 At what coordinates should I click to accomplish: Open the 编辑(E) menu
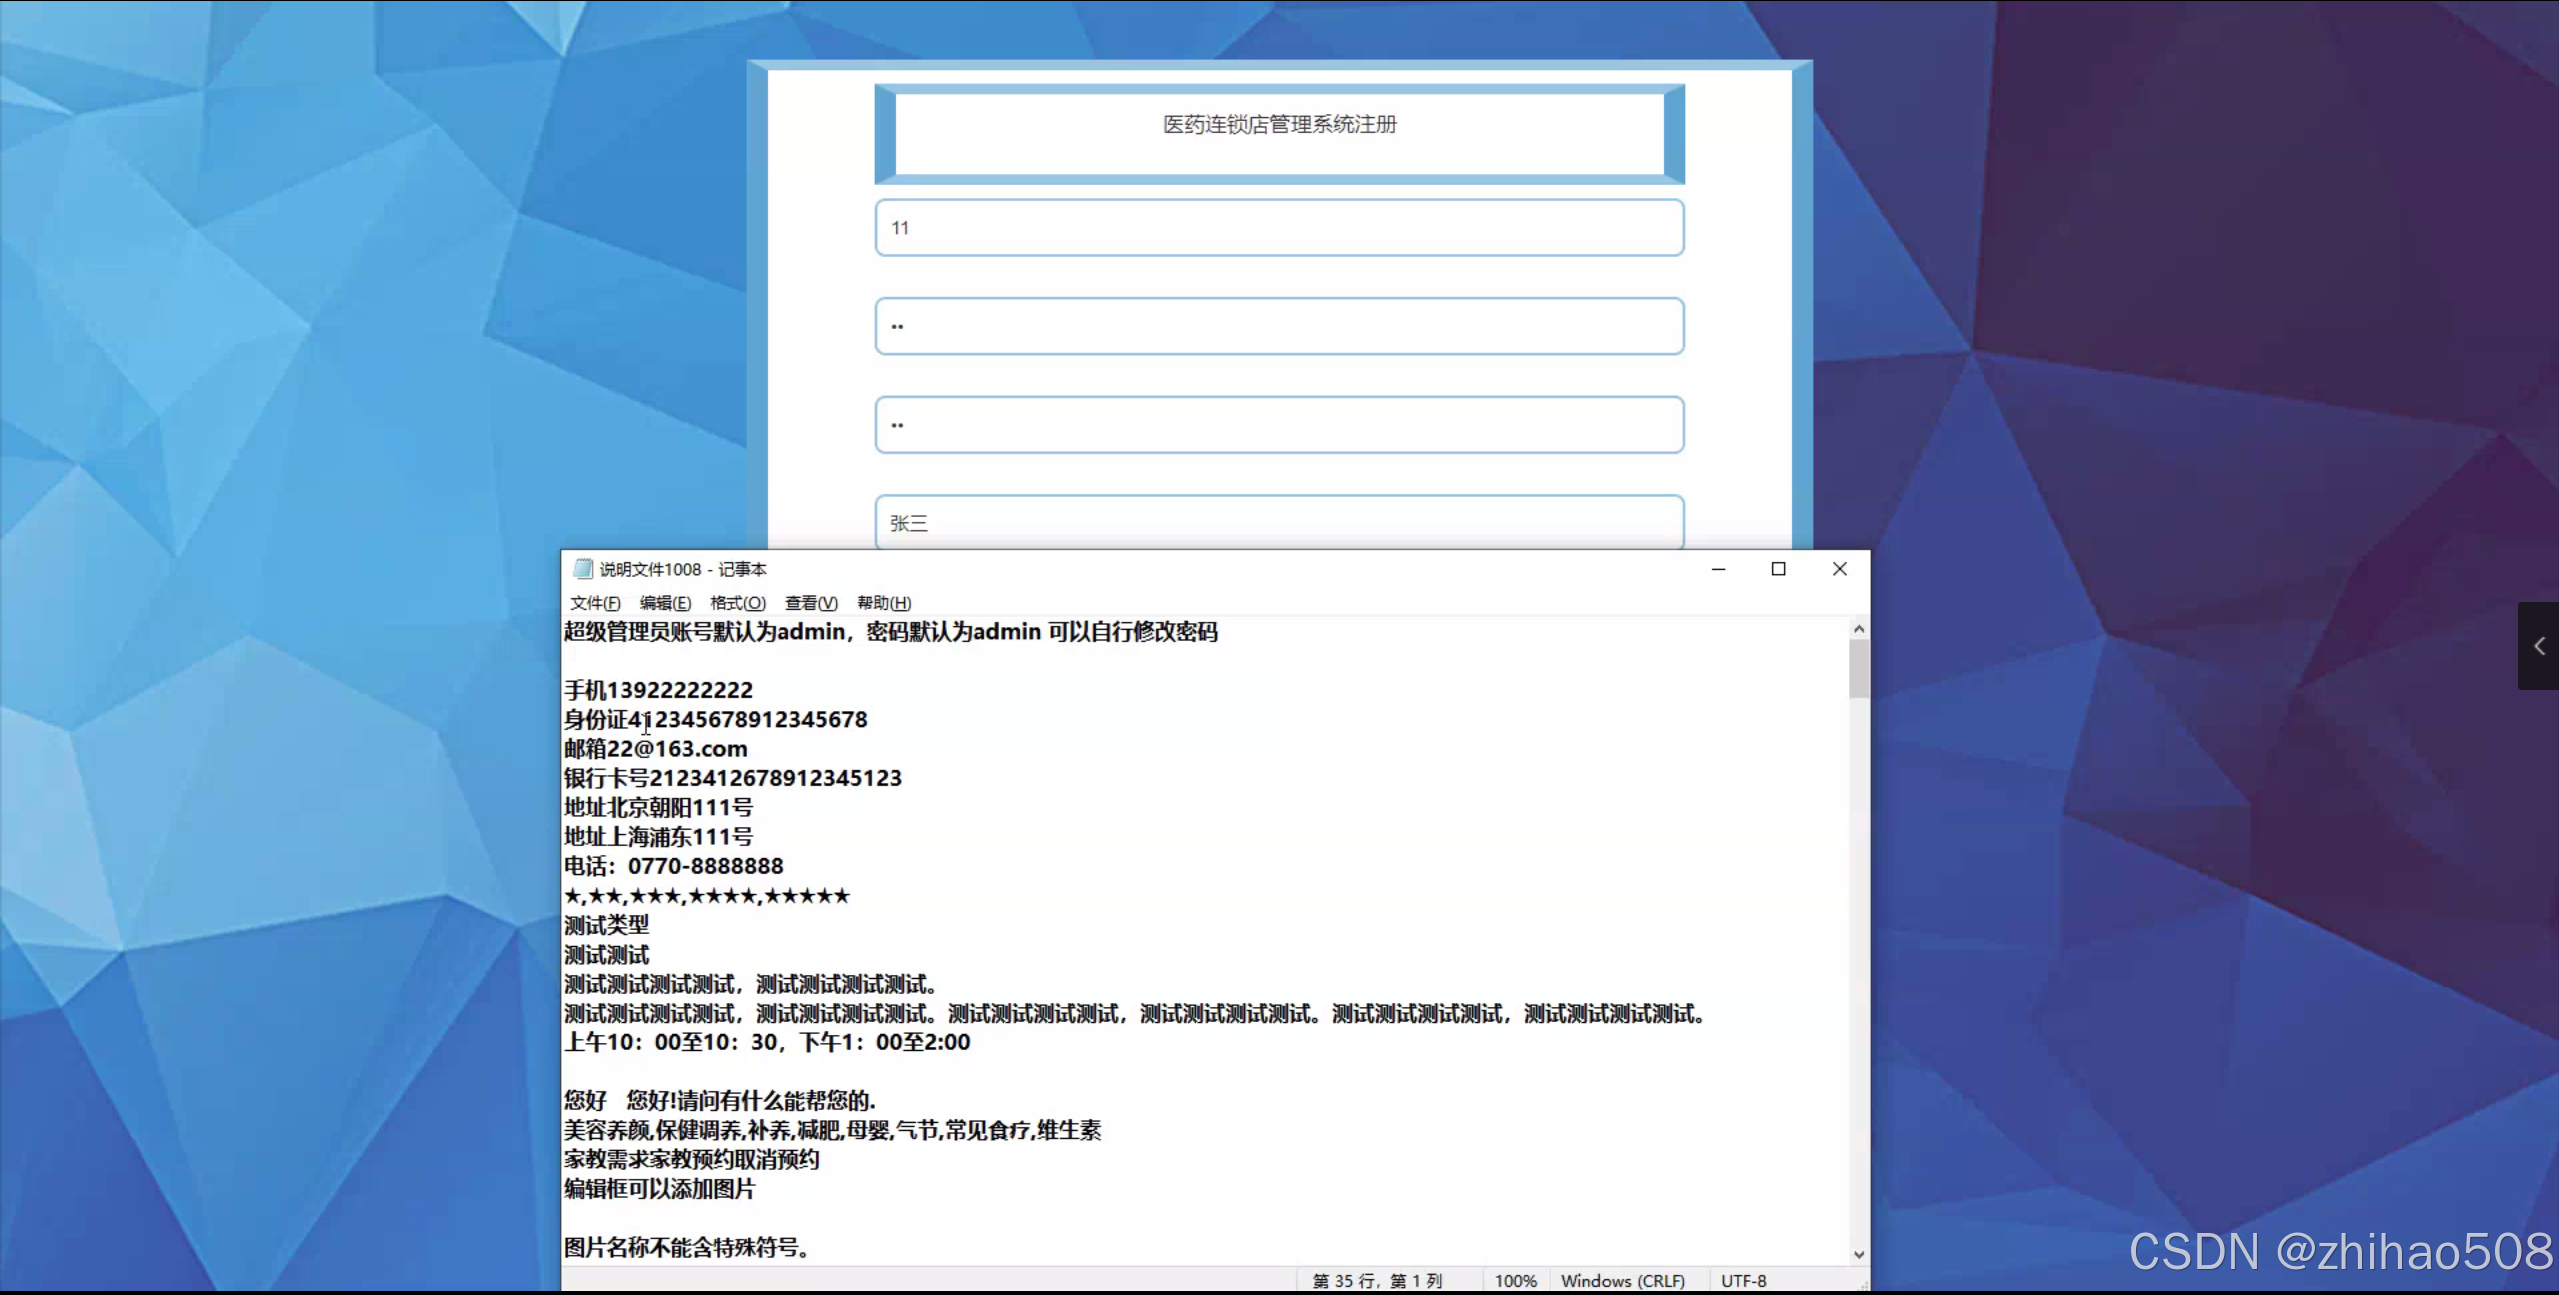(665, 603)
